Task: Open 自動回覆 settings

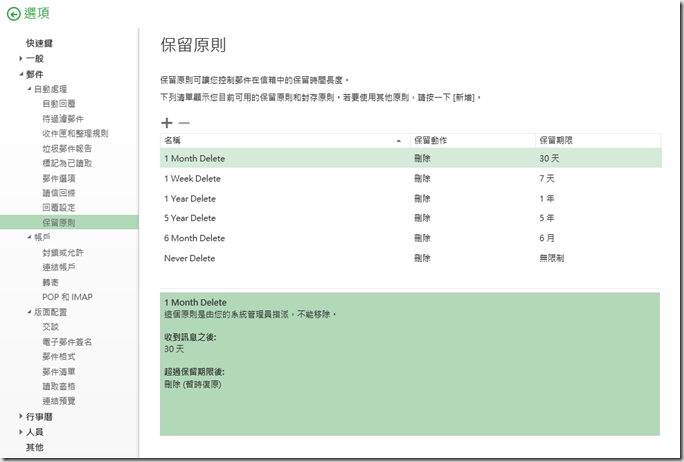Action: coord(58,103)
